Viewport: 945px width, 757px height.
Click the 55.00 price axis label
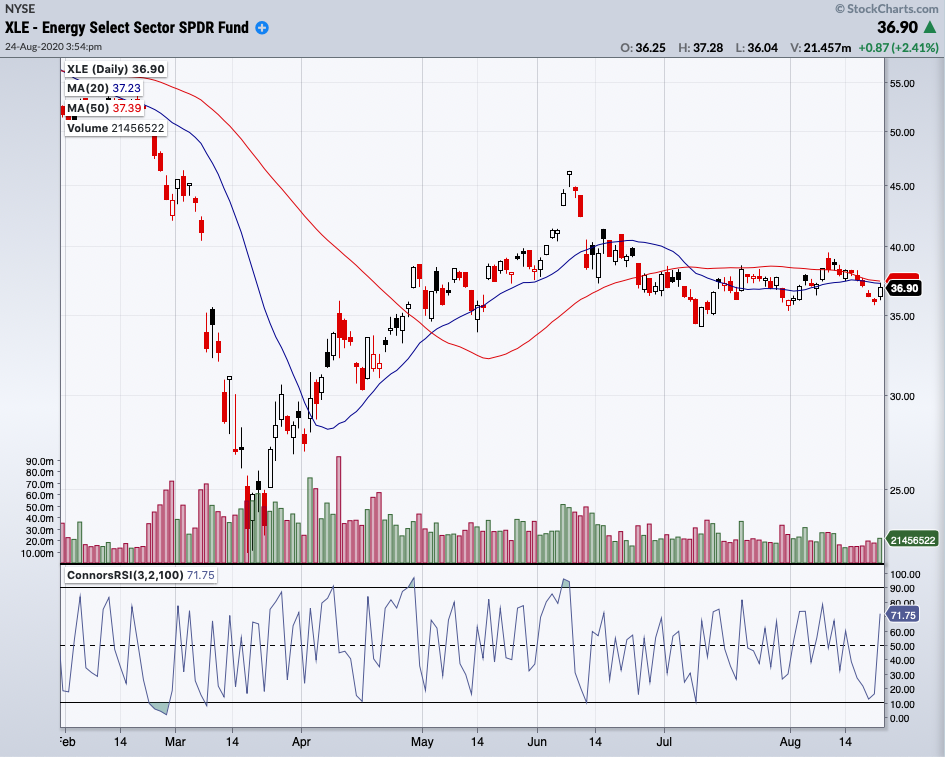(904, 84)
